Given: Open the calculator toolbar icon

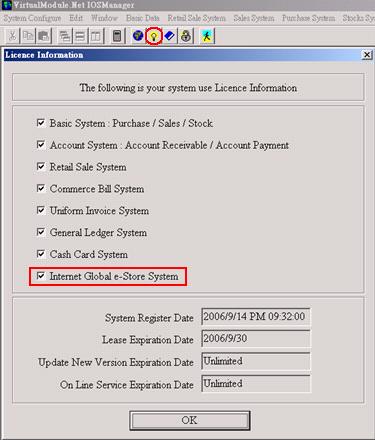Looking at the screenshot, I should pyautogui.click(x=117, y=36).
